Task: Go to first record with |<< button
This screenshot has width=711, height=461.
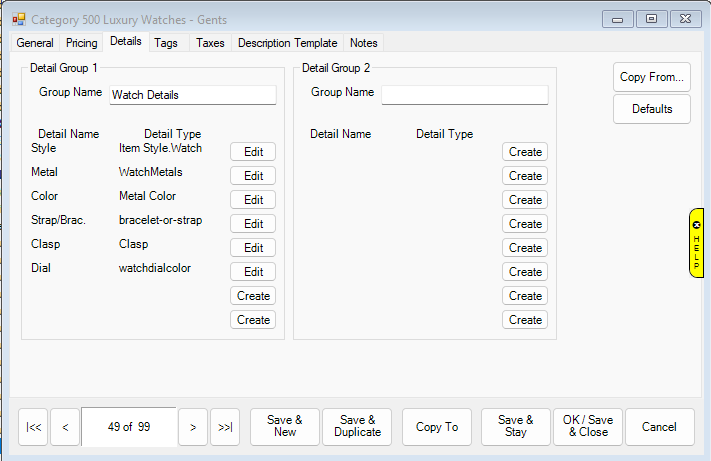Action: pos(34,427)
